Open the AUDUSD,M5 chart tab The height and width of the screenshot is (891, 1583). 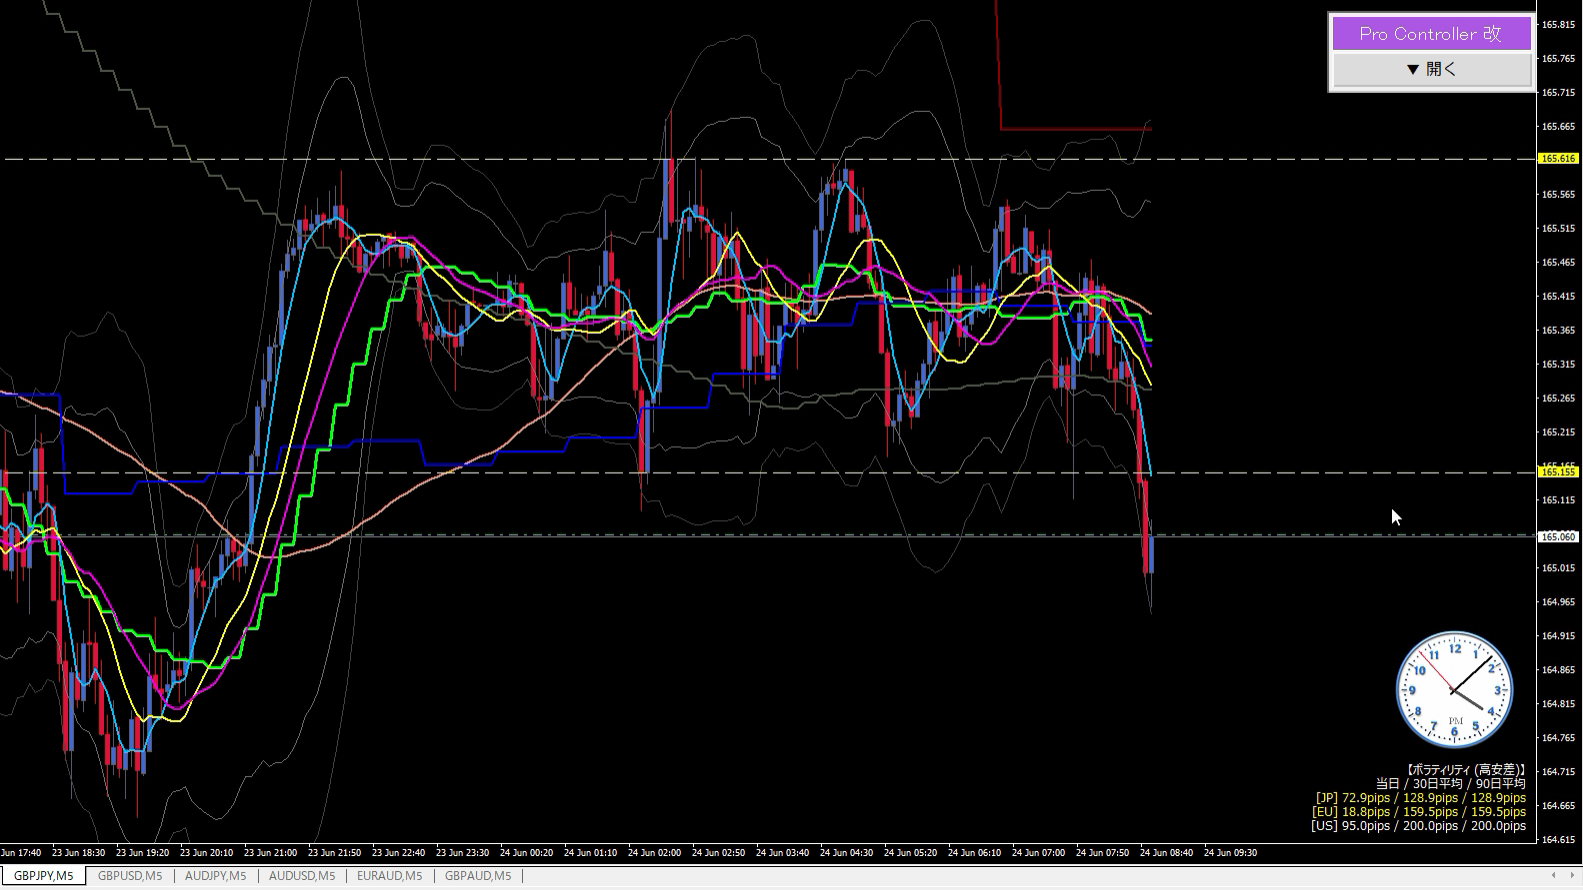302,876
